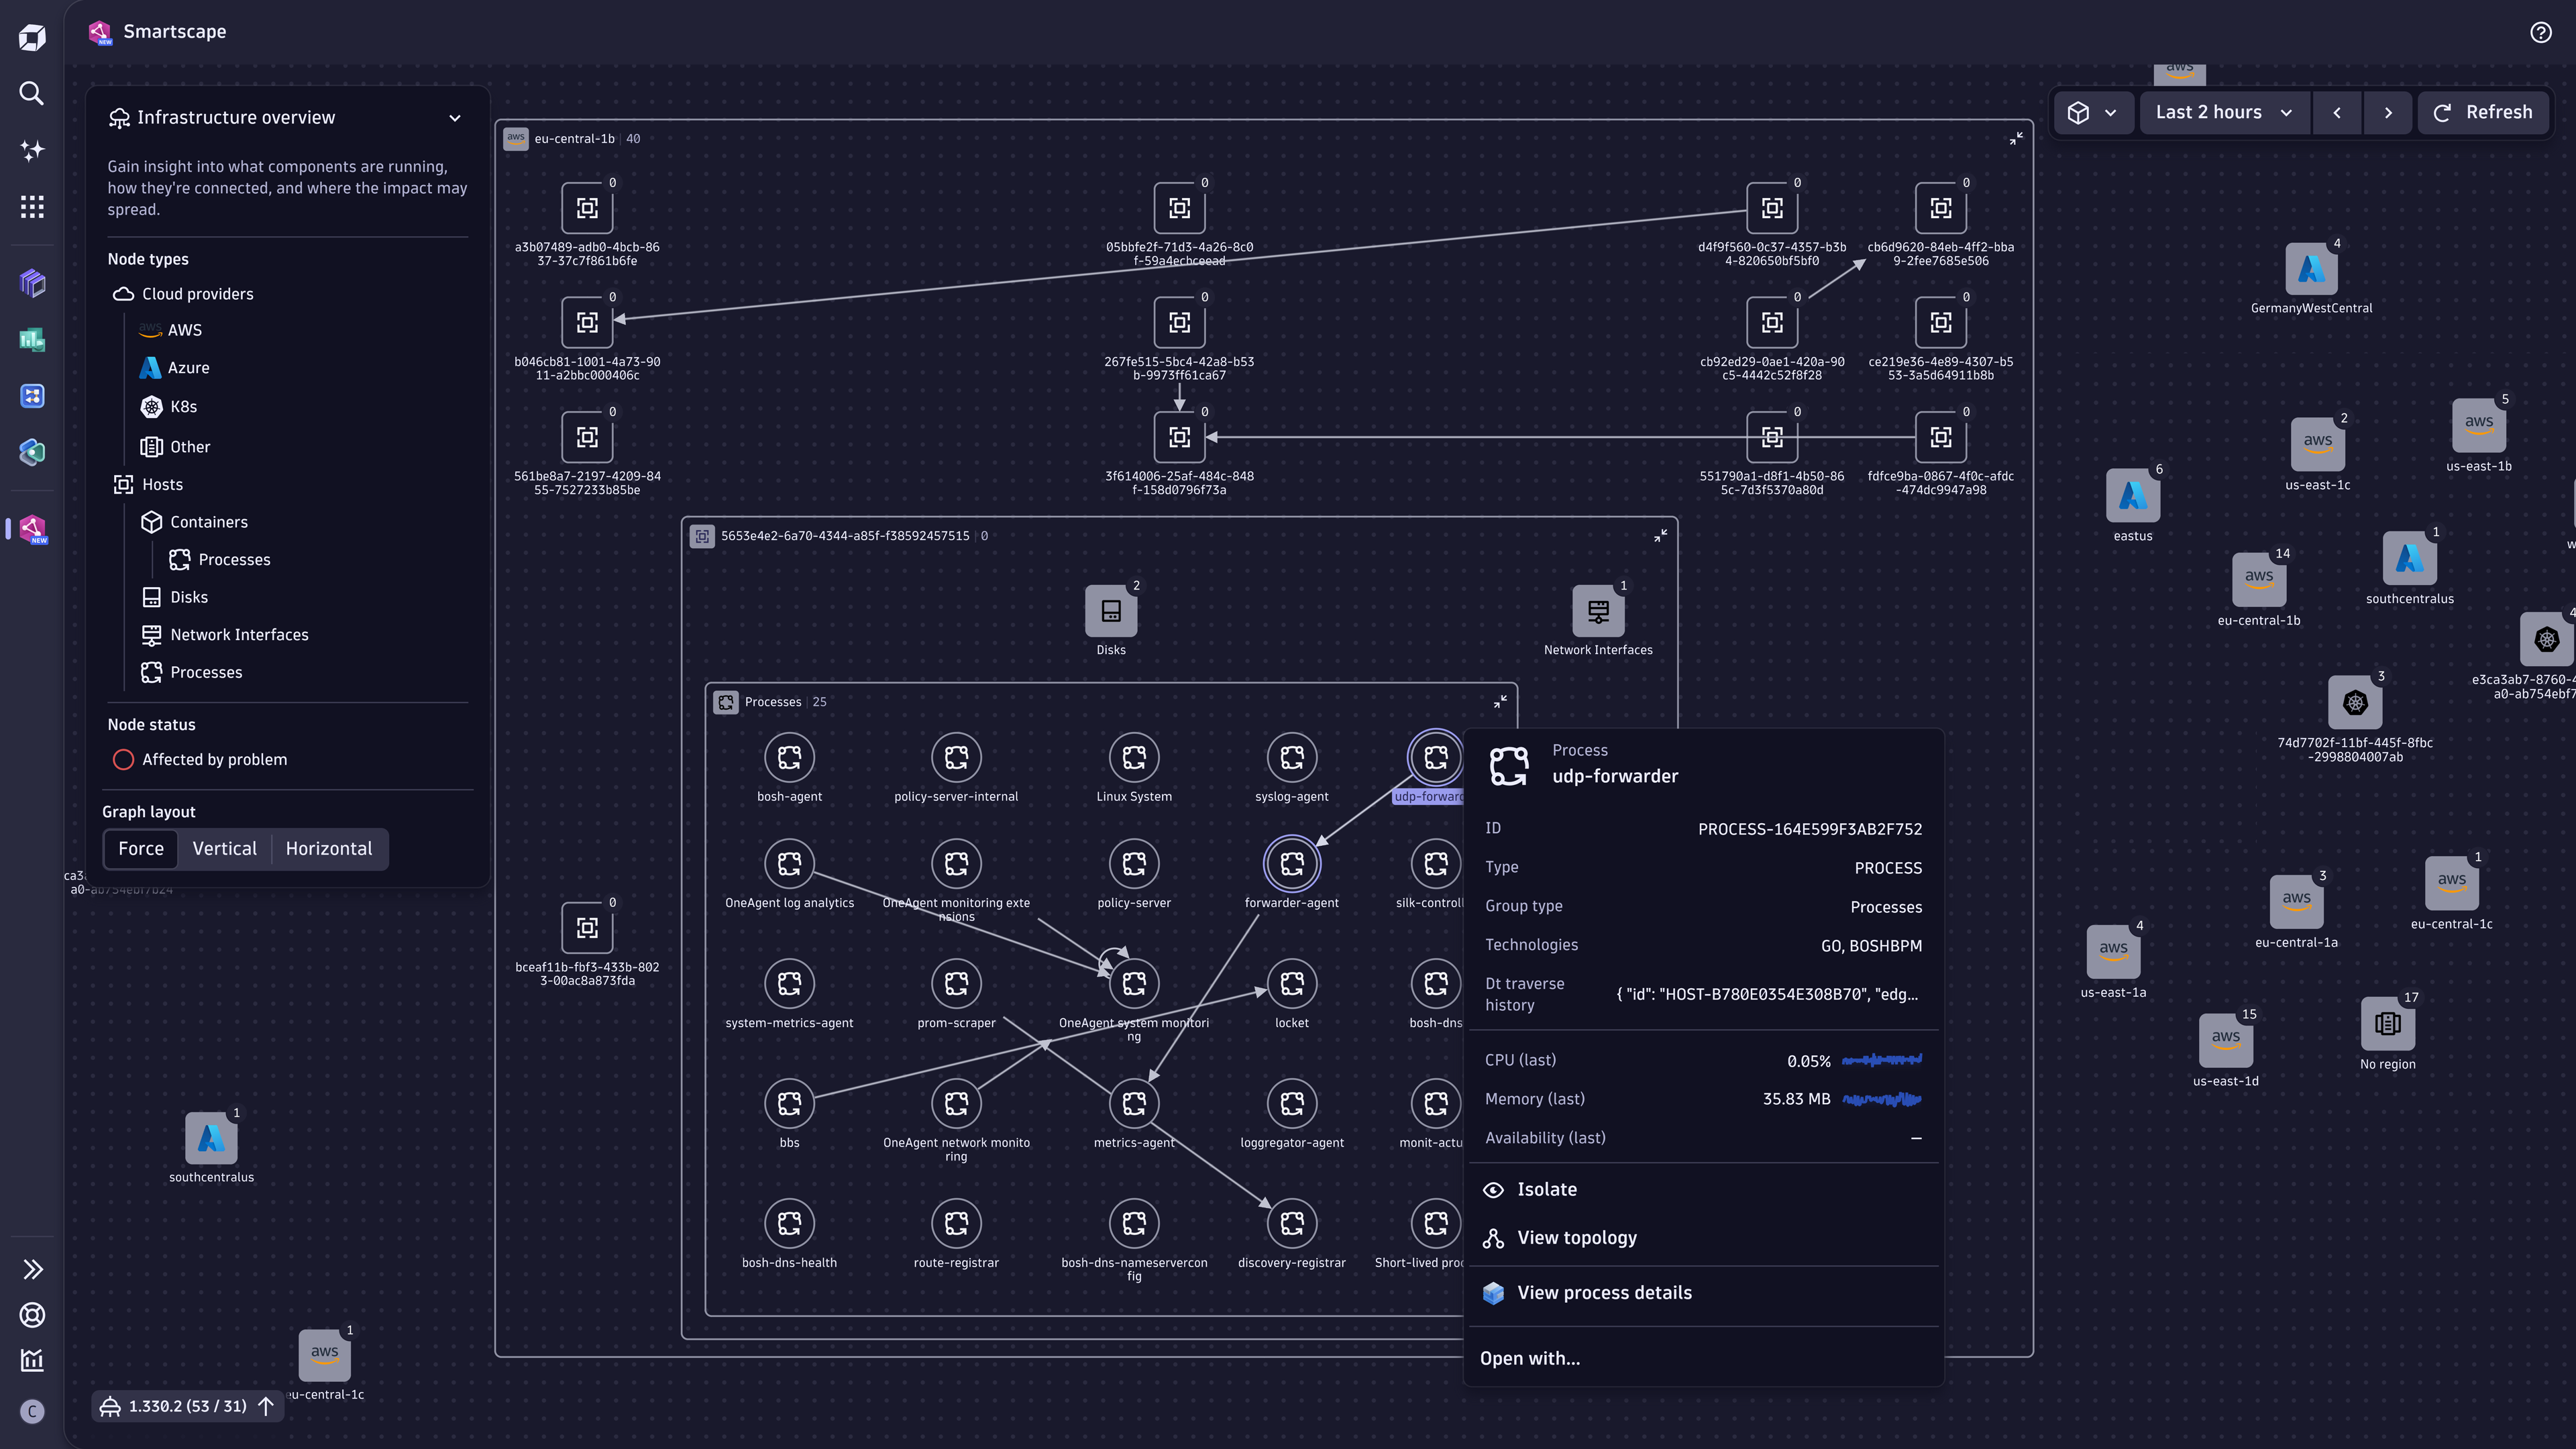Image resolution: width=2576 pixels, height=1449 pixels.
Task: Click the forwarder-agent process node
Action: (1291, 864)
